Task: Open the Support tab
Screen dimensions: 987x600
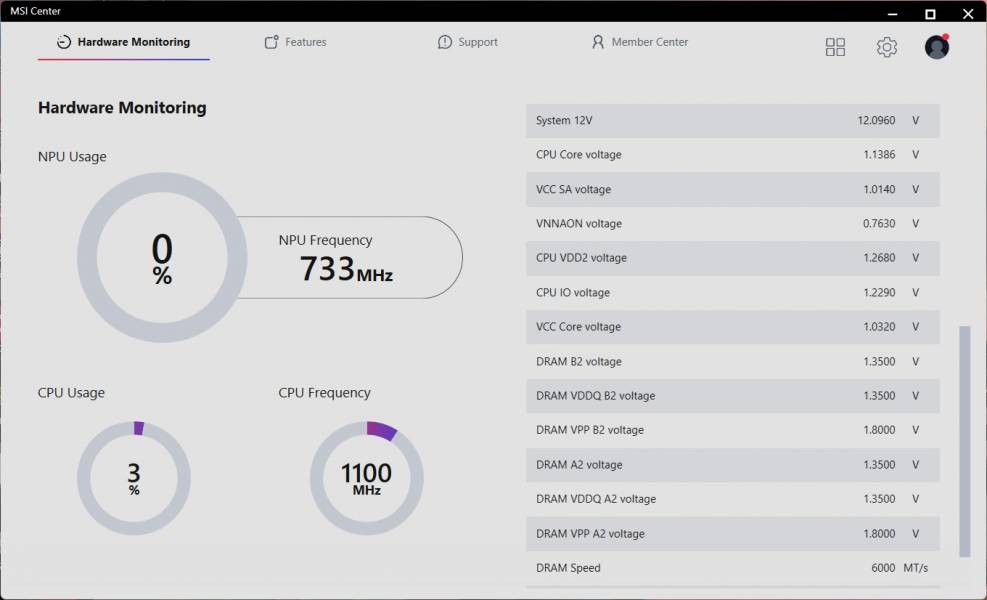Action: (467, 42)
